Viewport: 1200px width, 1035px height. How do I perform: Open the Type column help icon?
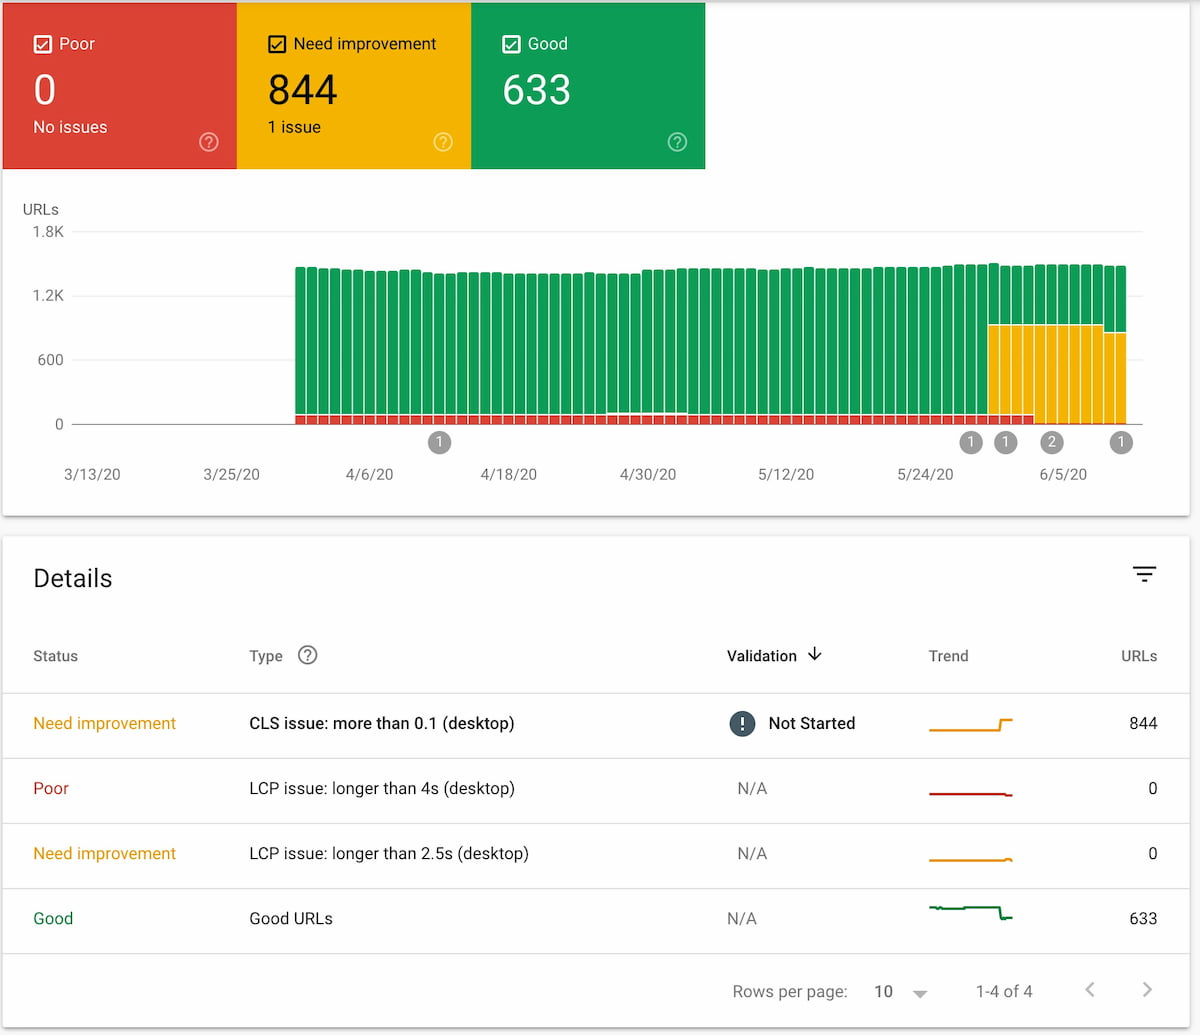pyautogui.click(x=307, y=655)
